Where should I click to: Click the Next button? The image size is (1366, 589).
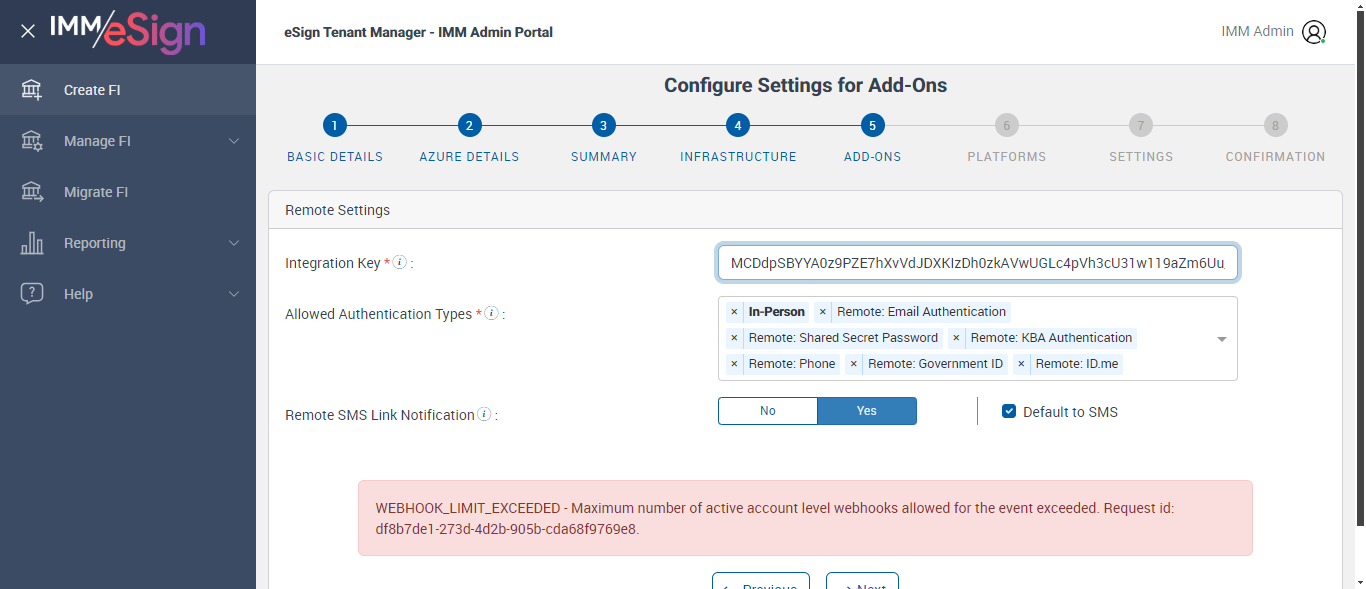[x=862, y=581]
